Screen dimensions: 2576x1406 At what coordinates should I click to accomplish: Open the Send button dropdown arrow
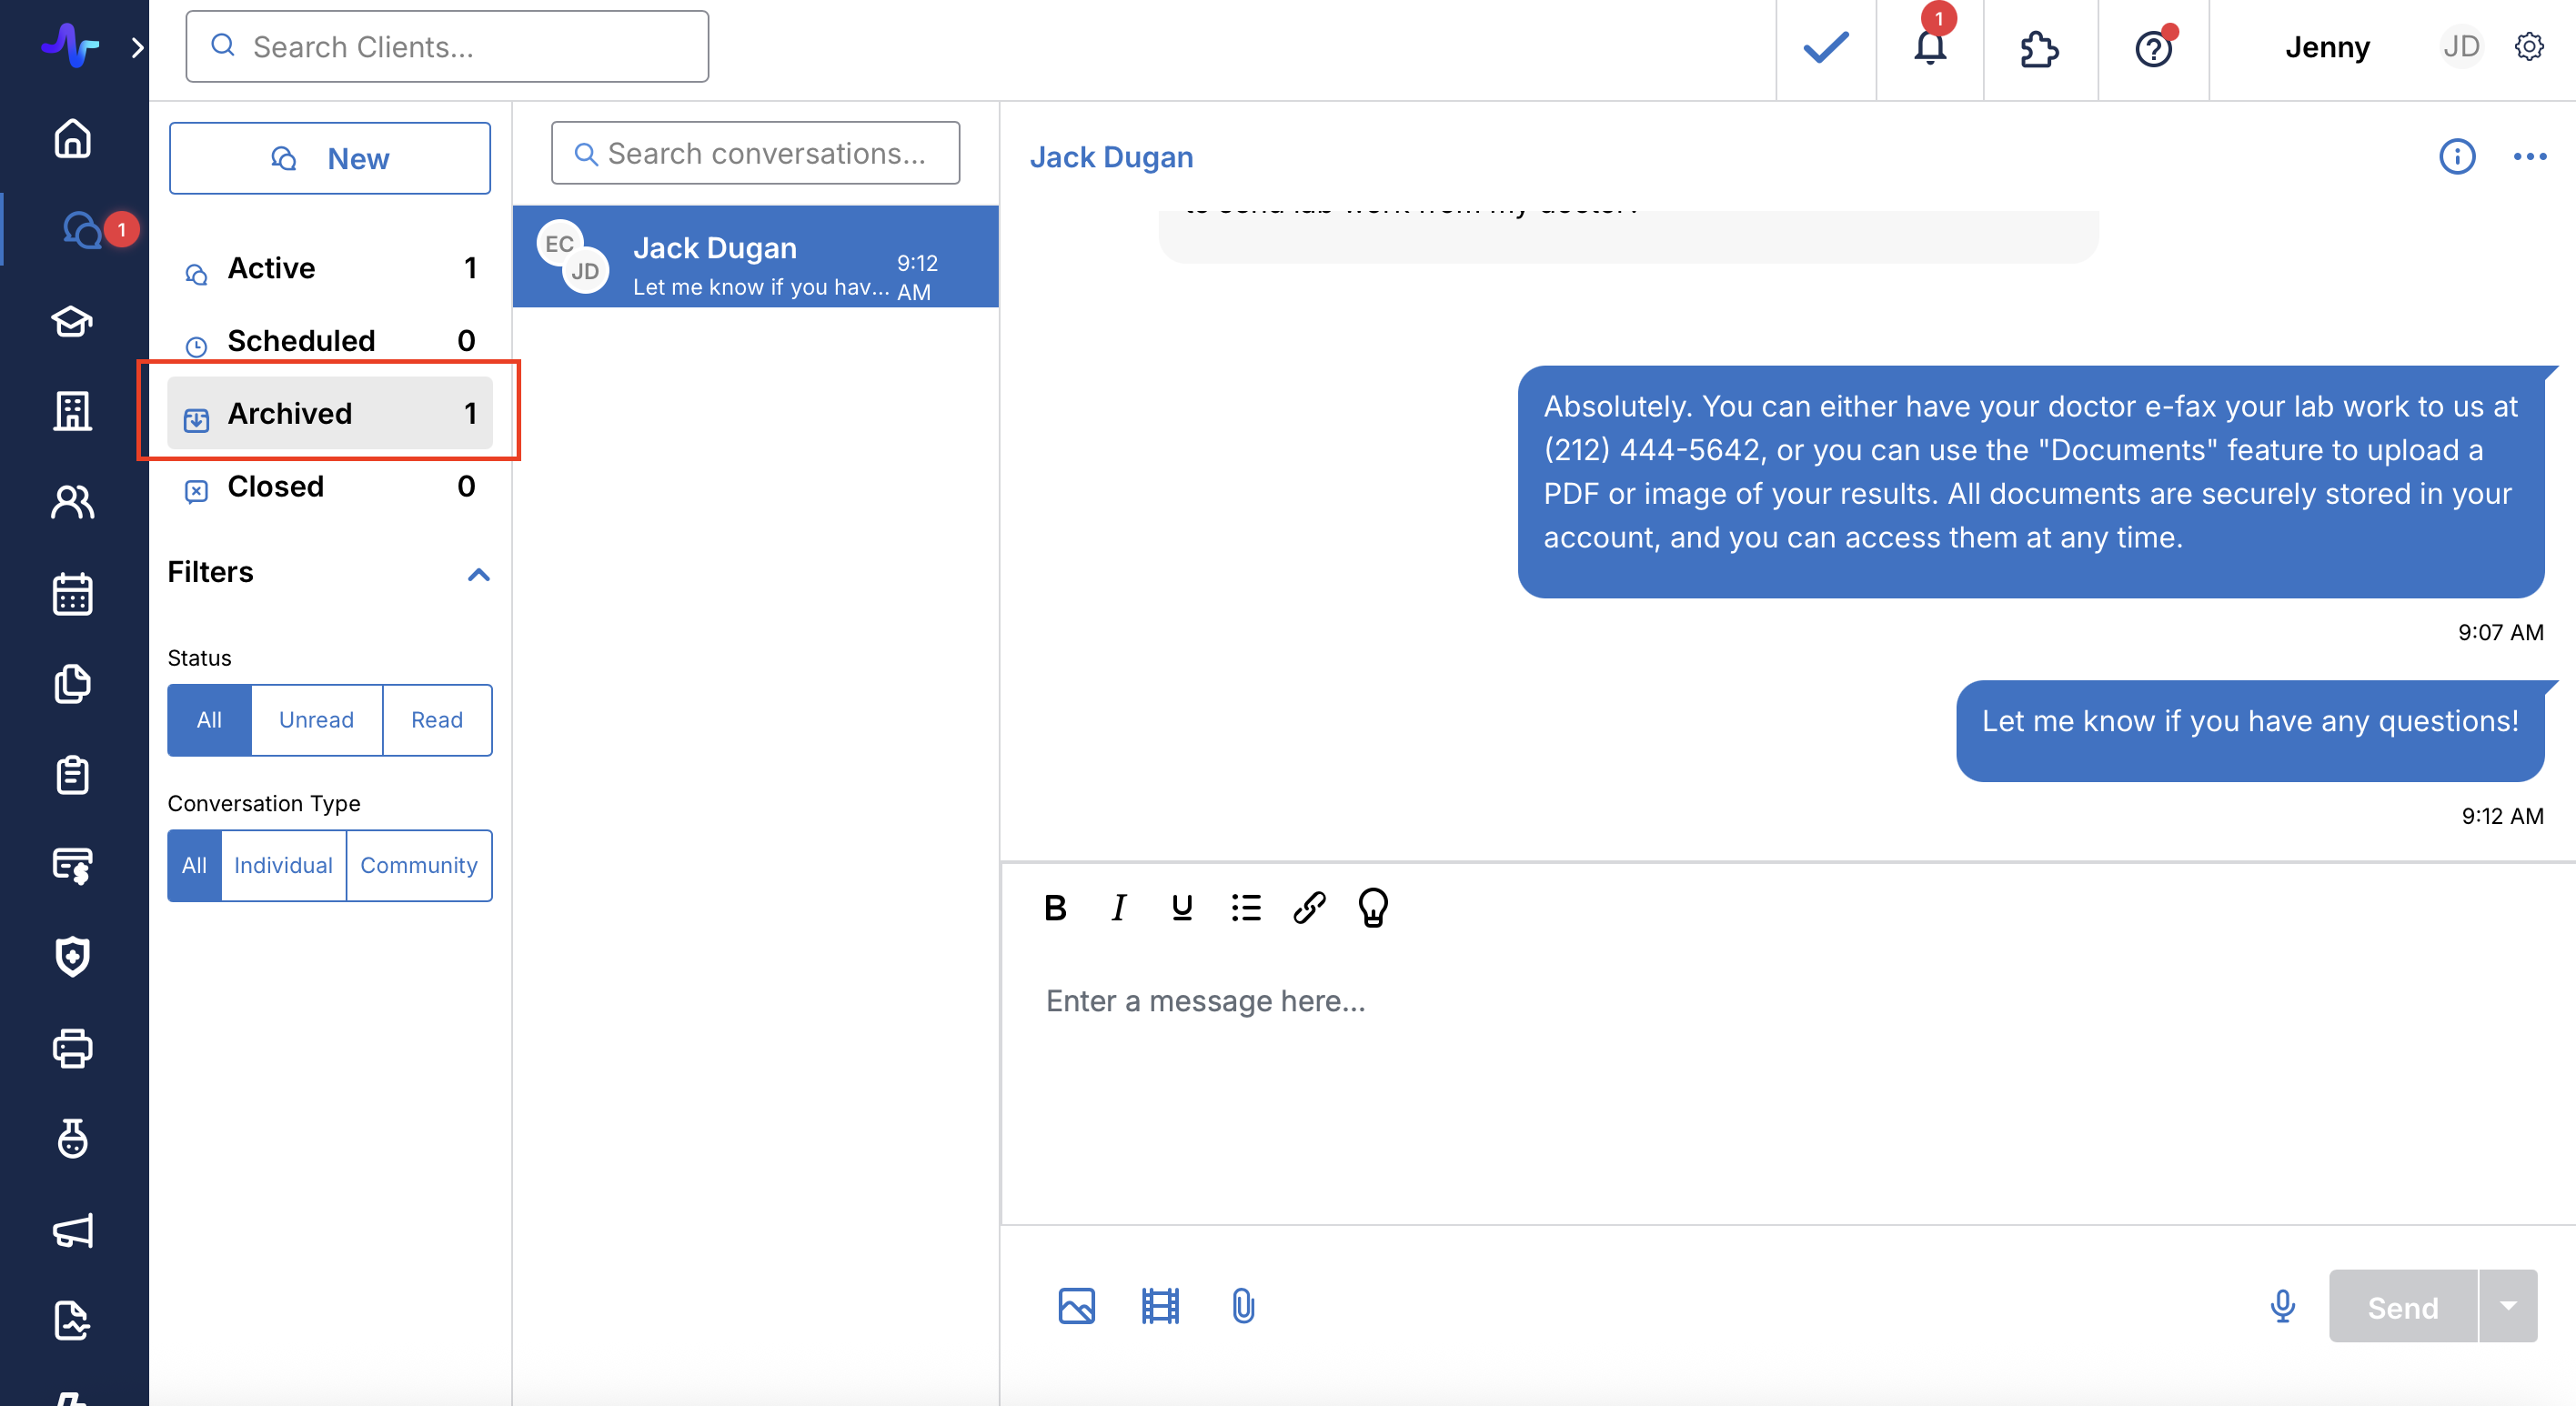[2507, 1305]
